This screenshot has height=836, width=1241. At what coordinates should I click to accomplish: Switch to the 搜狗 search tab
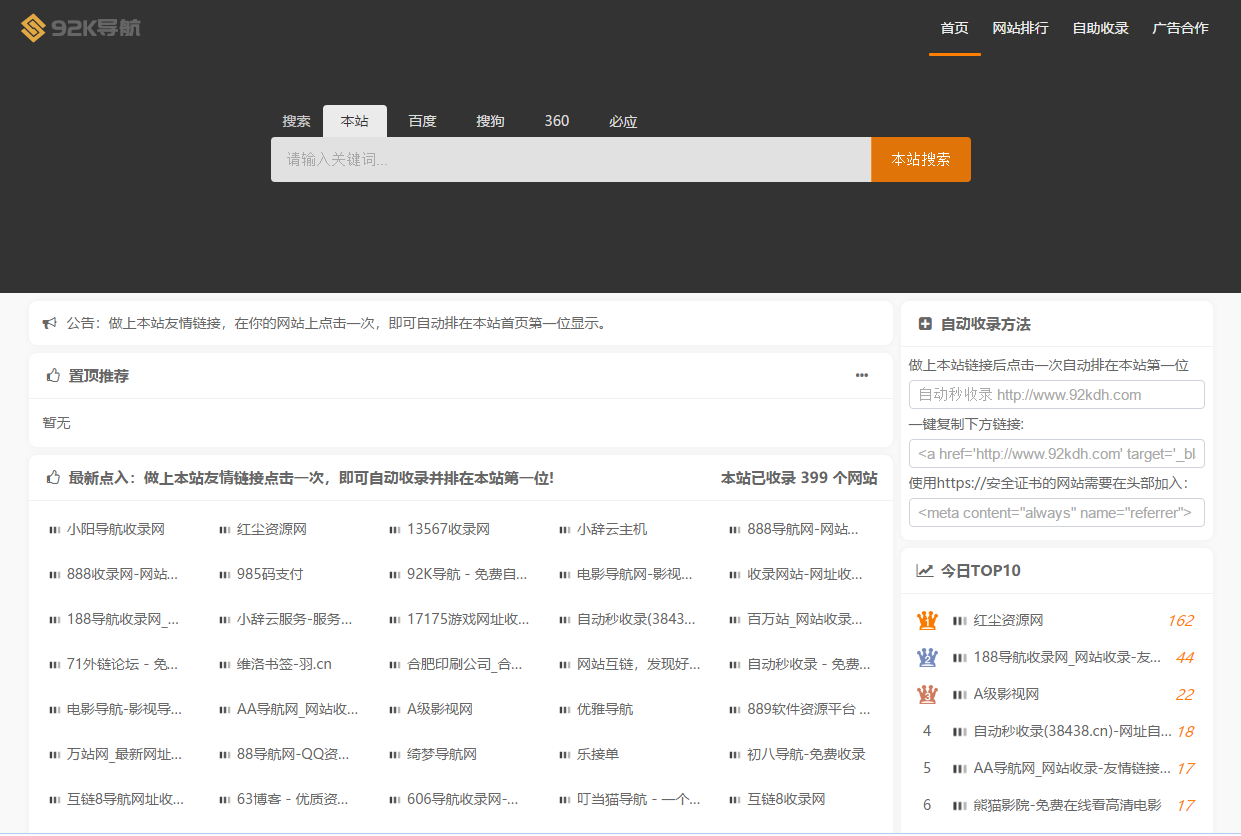490,121
